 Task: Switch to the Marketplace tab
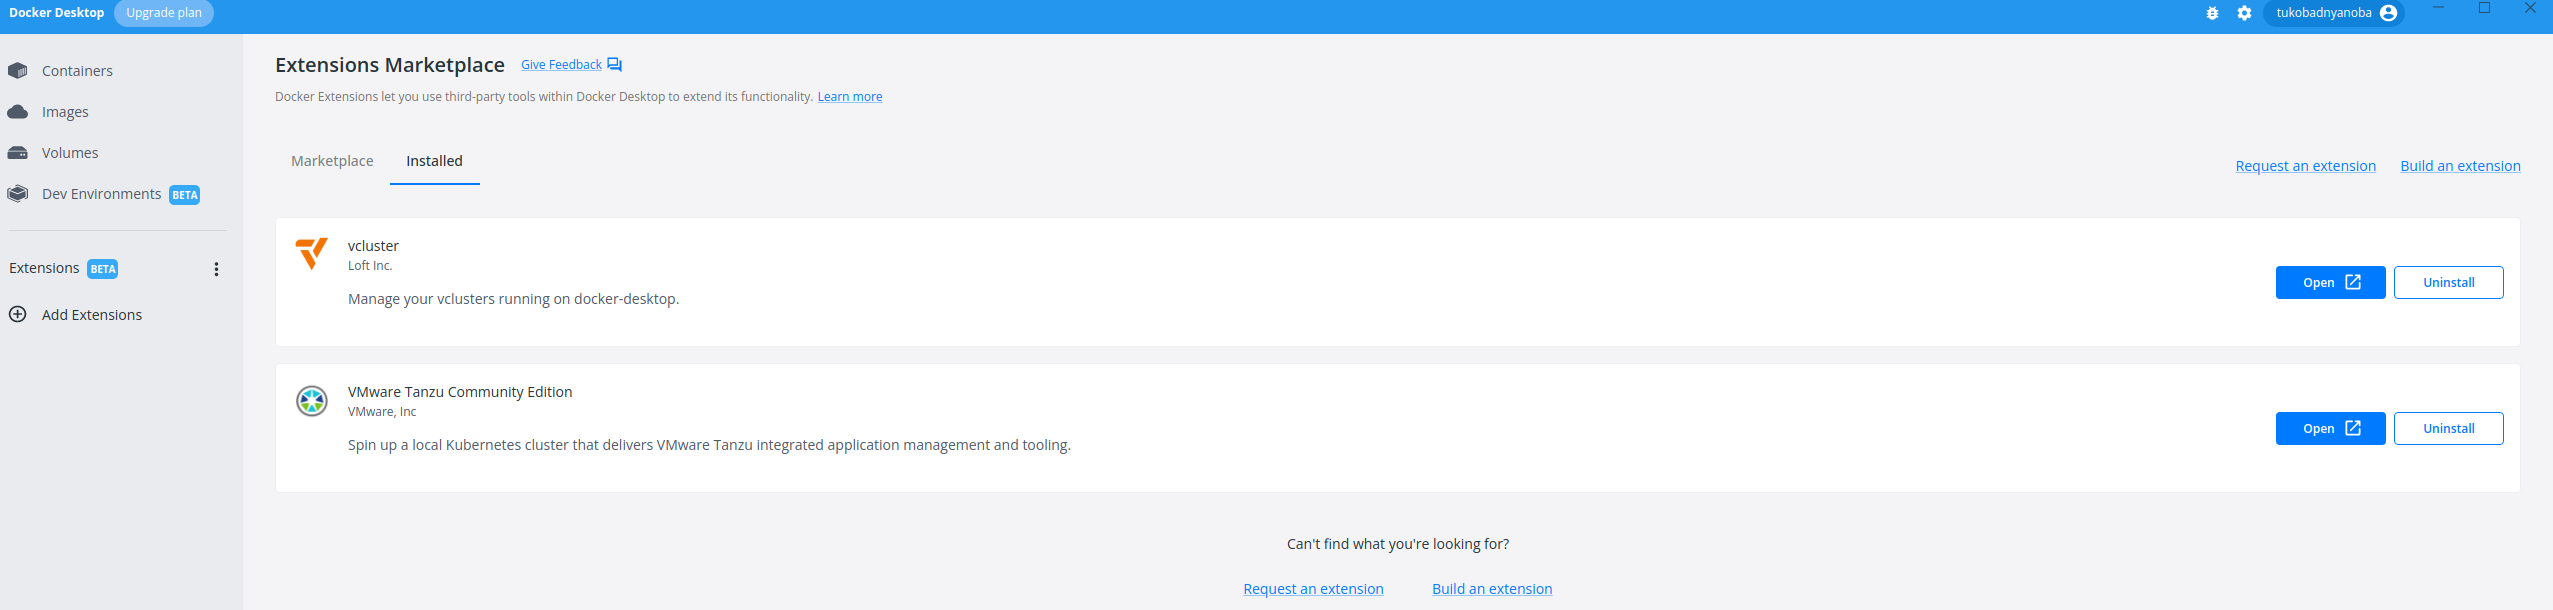332,161
